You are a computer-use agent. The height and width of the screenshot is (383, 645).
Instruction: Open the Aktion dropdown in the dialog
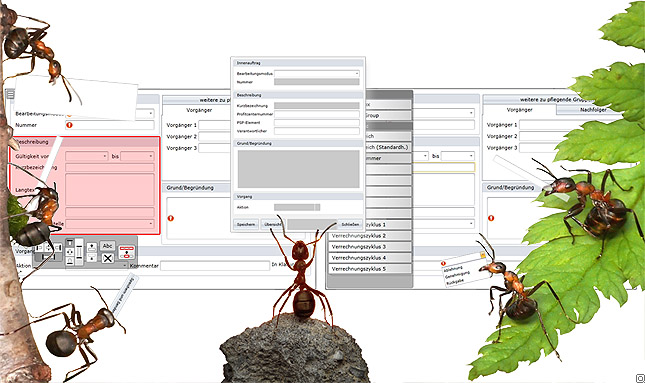pos(297,207)
